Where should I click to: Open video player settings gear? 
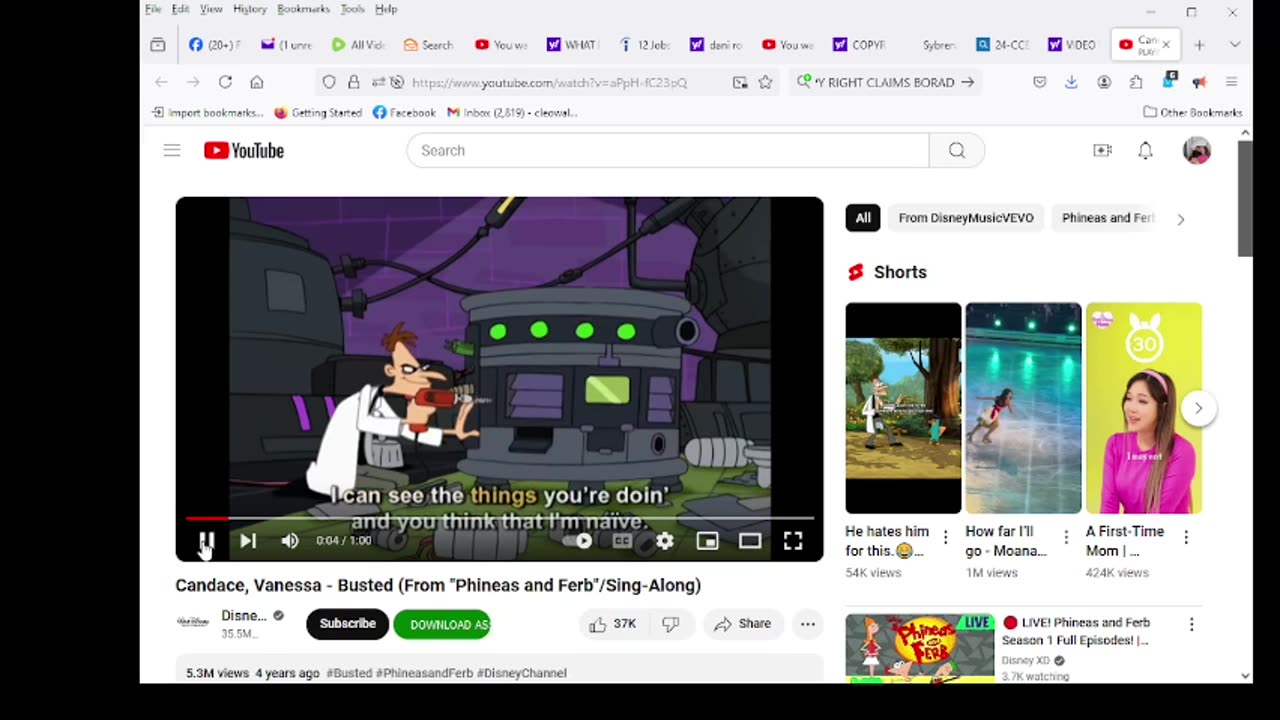click(x=665, y=541)
